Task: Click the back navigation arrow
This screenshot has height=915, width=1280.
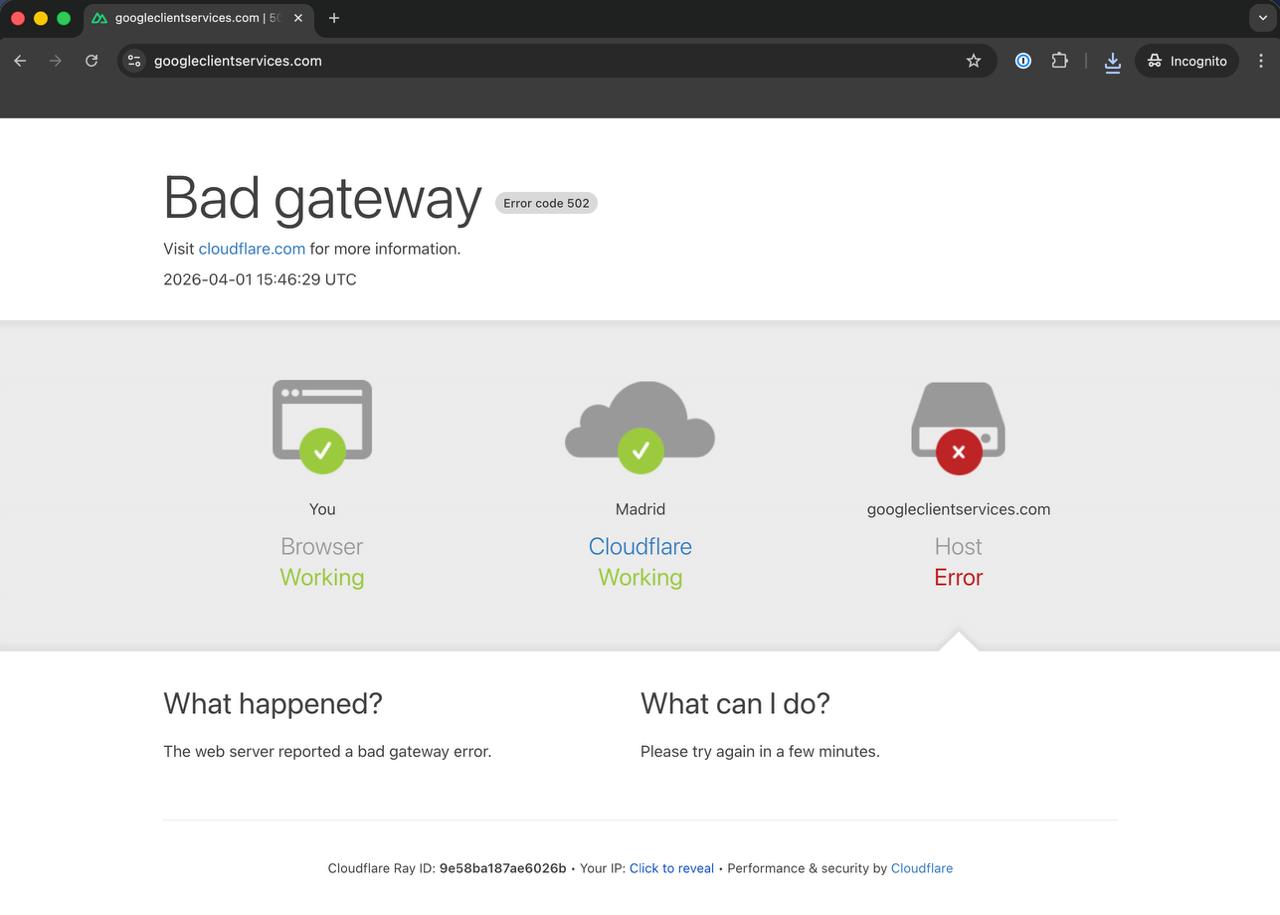Action: pyautogui.click(x=20, y=60)
